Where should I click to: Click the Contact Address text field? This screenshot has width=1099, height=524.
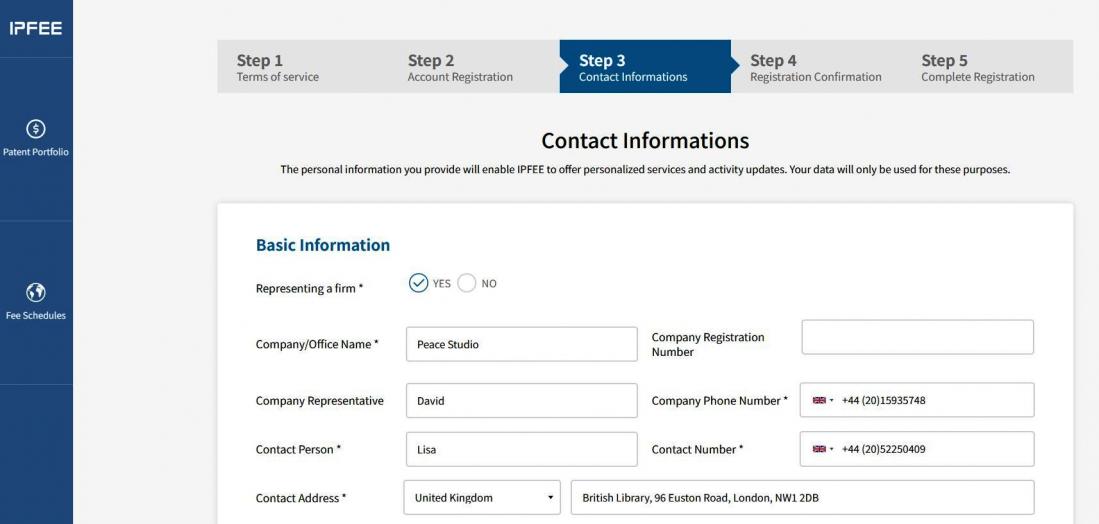[x=802, y=498]
